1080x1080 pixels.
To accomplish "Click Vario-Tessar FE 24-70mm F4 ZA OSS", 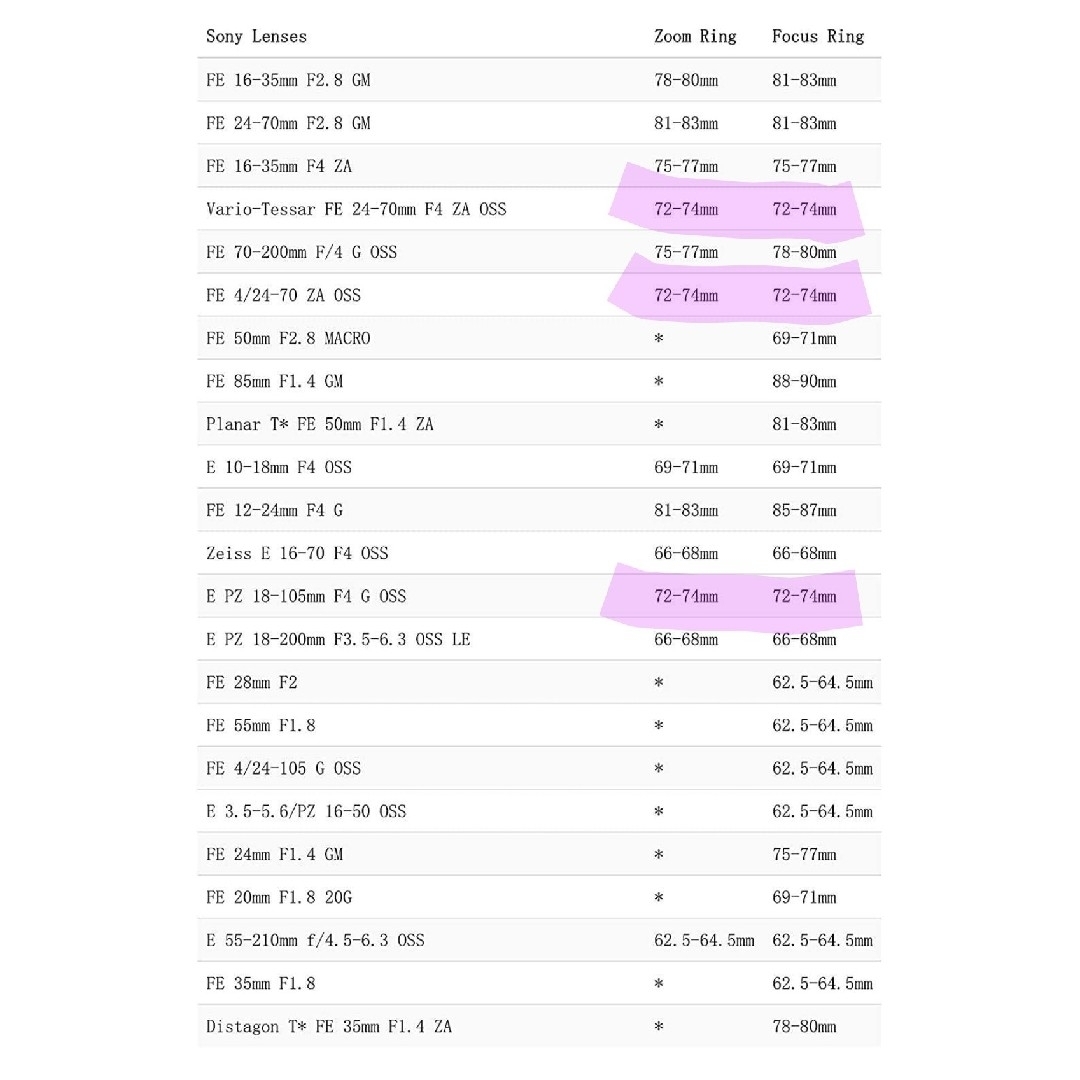I will click(355, 209).
